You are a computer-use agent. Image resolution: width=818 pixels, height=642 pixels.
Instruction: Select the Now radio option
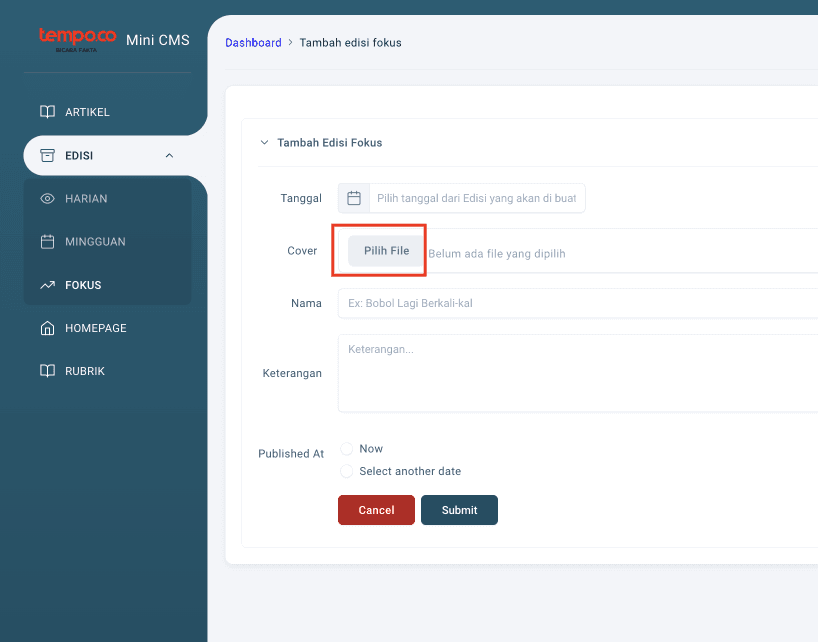coord(346,449)
